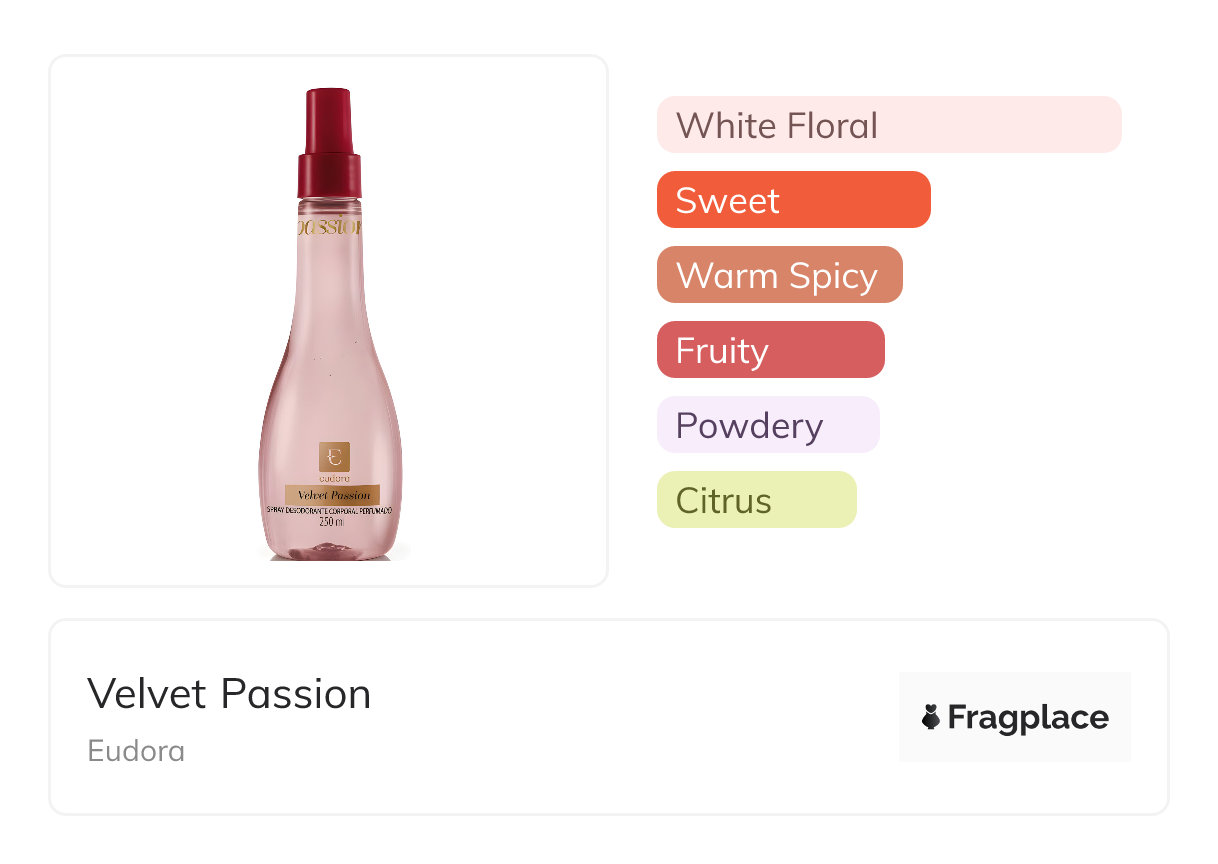Select the Sweet accord bar
1218x864 pixels.
pos(793,200)
